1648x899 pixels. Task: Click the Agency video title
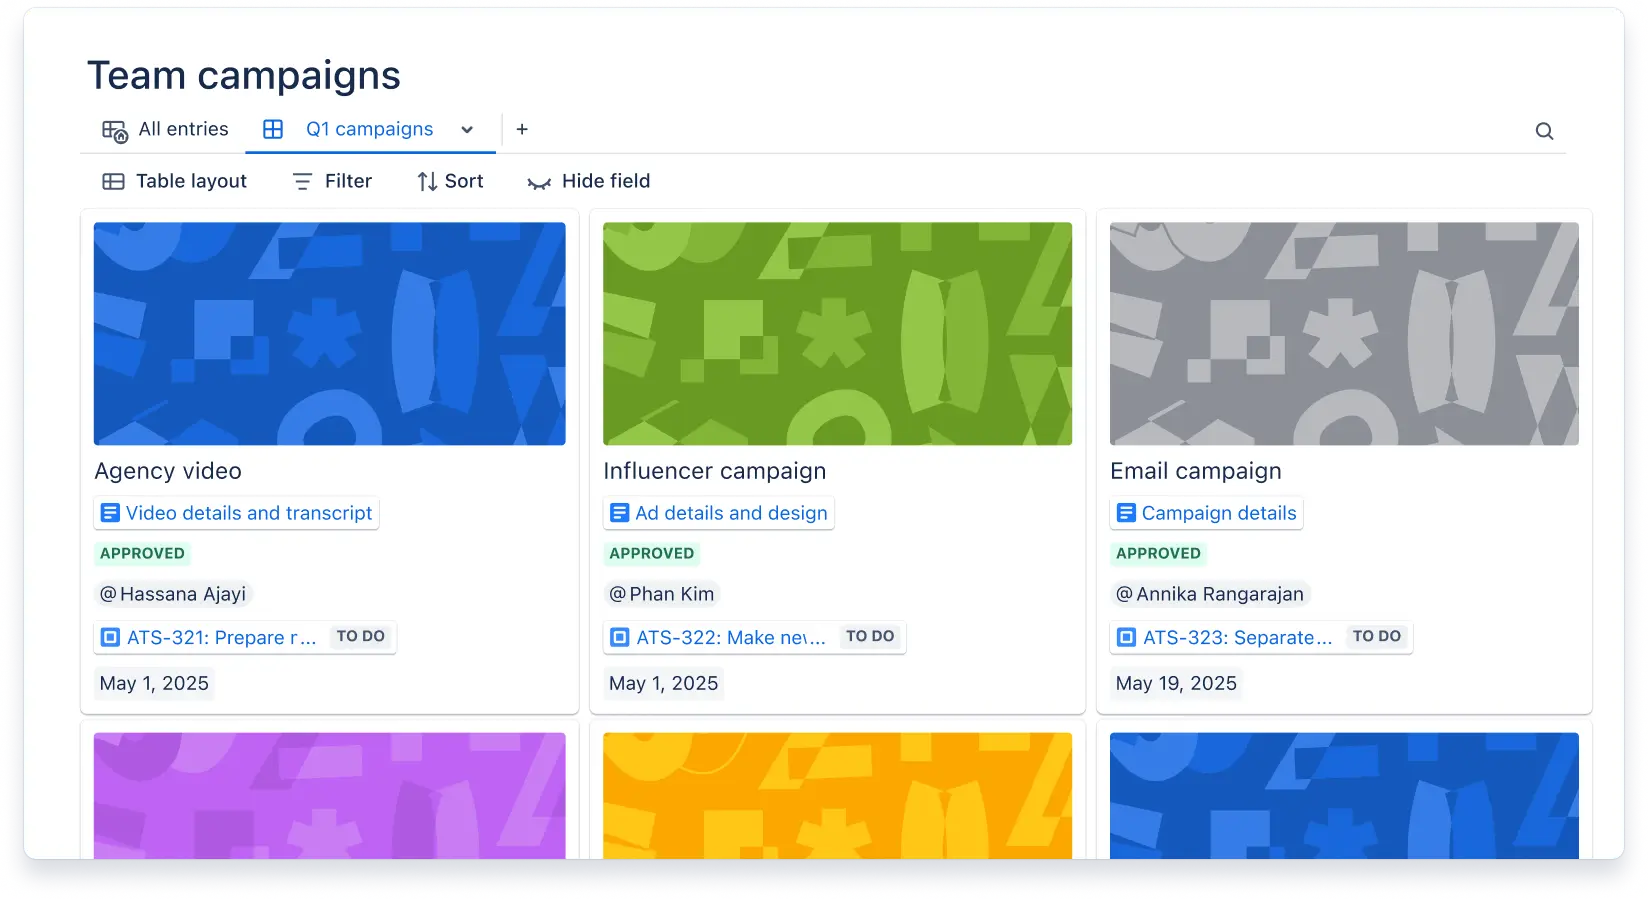point(168,471)
